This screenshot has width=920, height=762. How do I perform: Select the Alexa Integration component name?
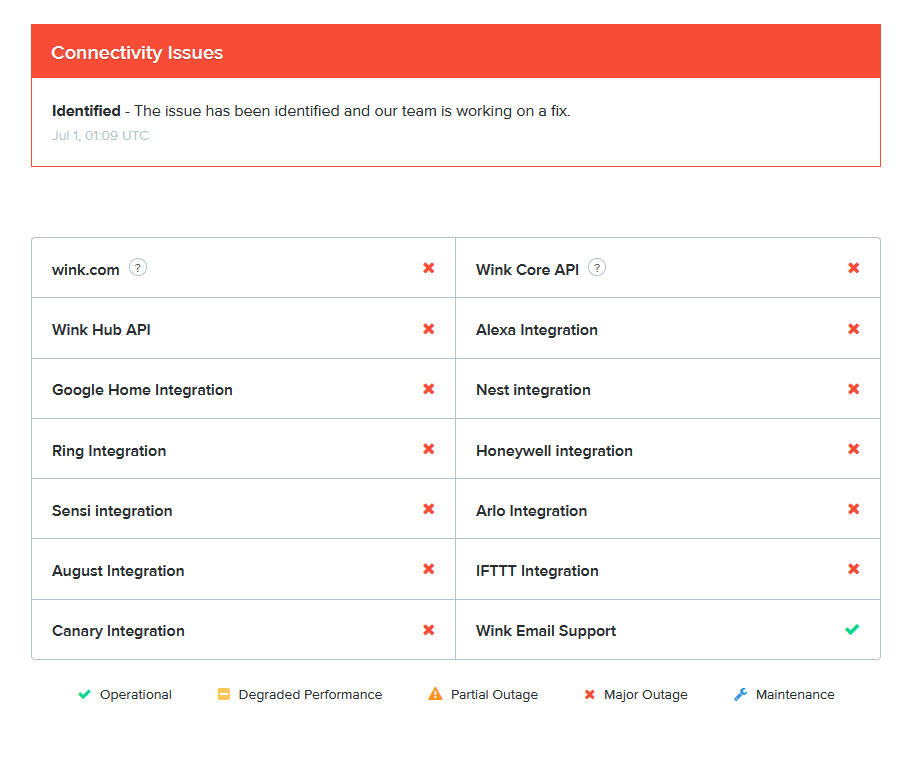coord(537,330)
